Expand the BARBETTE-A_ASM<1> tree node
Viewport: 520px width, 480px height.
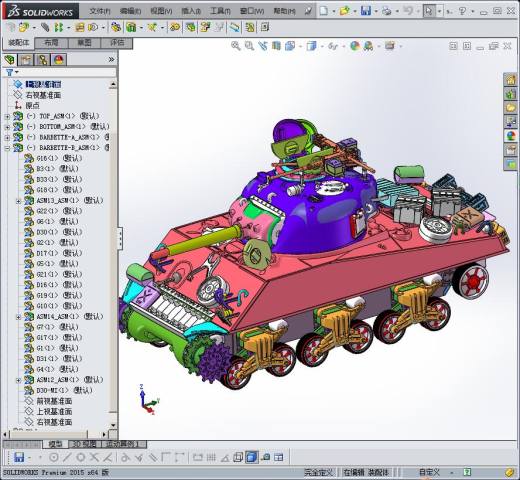coord(7,137)
